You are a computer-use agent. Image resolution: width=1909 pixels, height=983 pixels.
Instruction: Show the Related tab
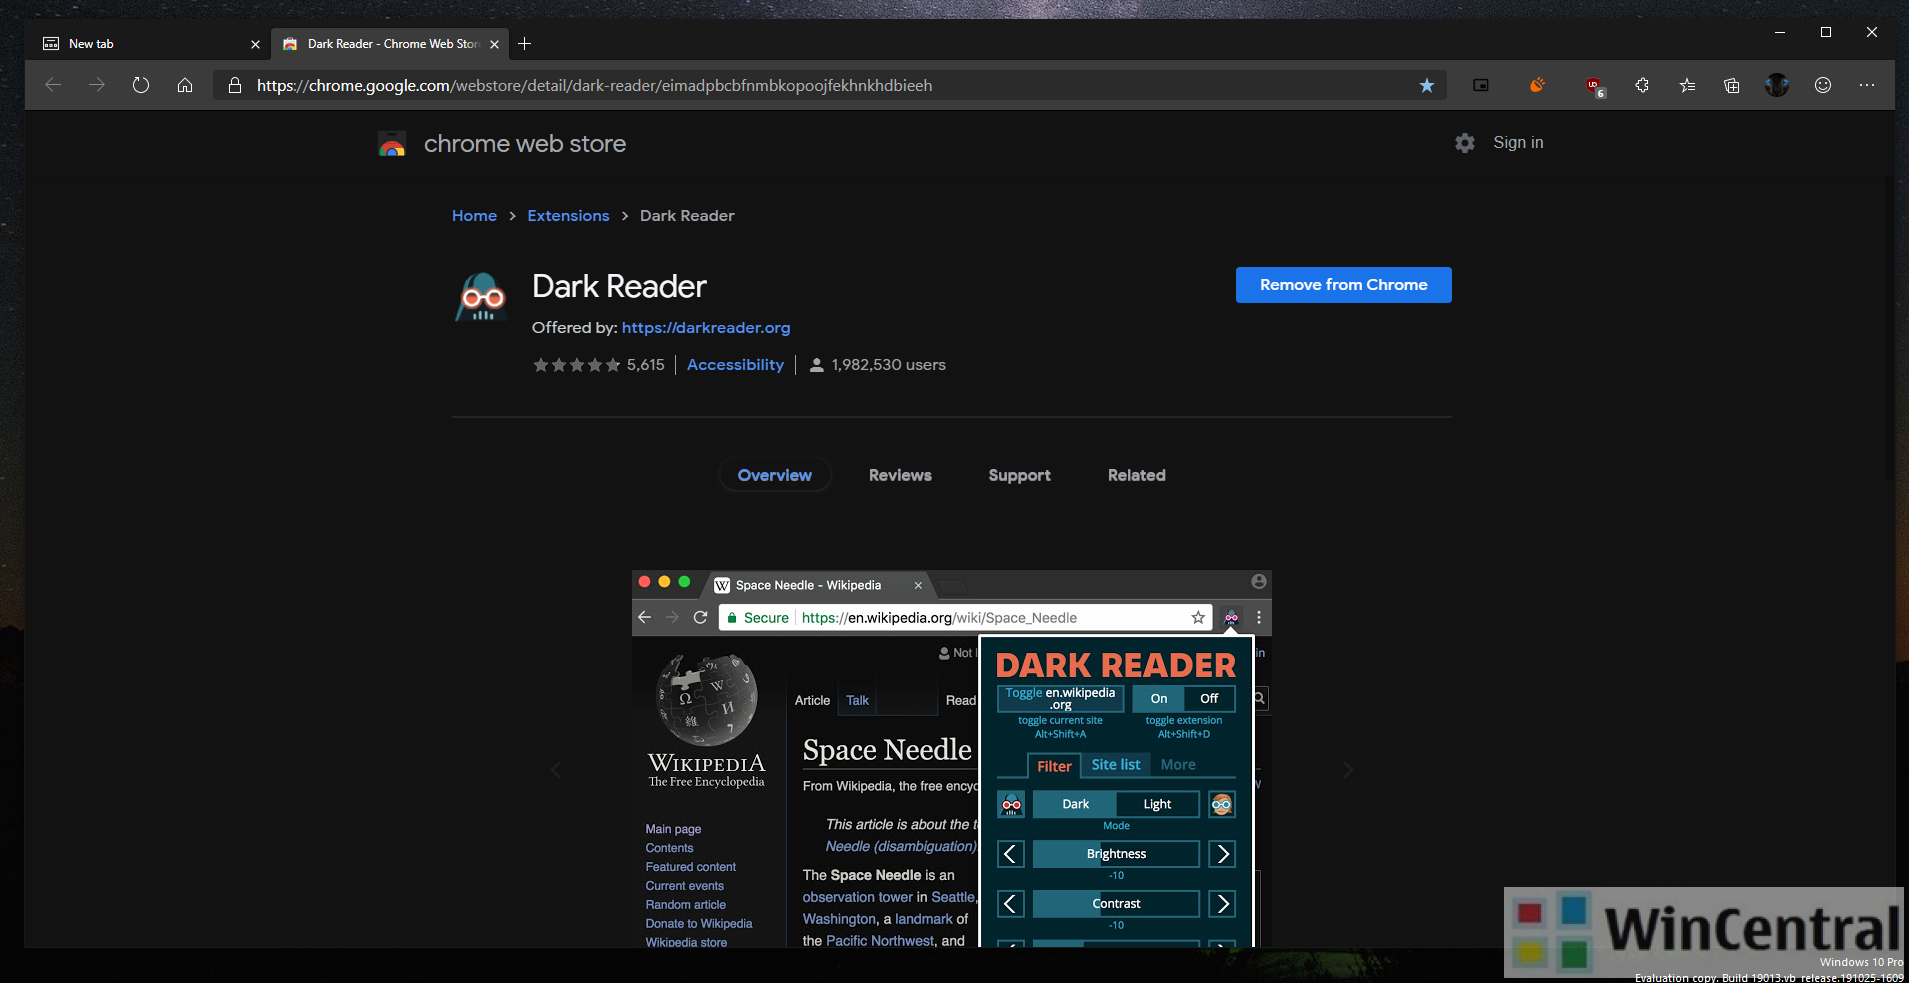pyautogui.click(x=1136, y=476)
